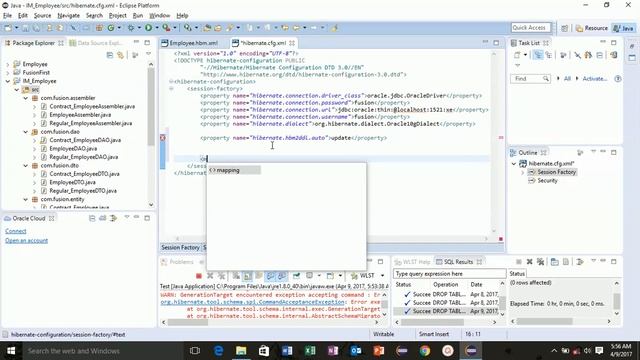Click the Open Type toolbar icon
The width and height of the screenshot is (640, 360).
pyautogui.click(x=207, y=28)
